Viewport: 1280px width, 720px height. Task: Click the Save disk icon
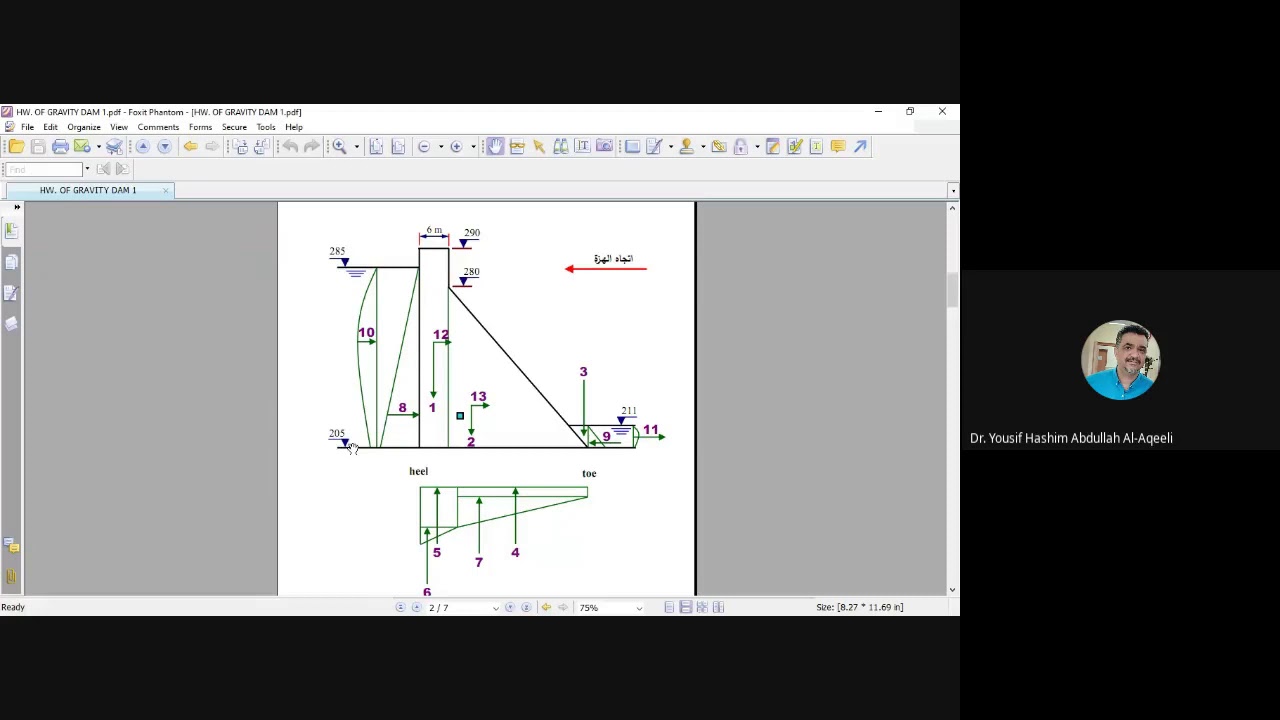[38, 147]
